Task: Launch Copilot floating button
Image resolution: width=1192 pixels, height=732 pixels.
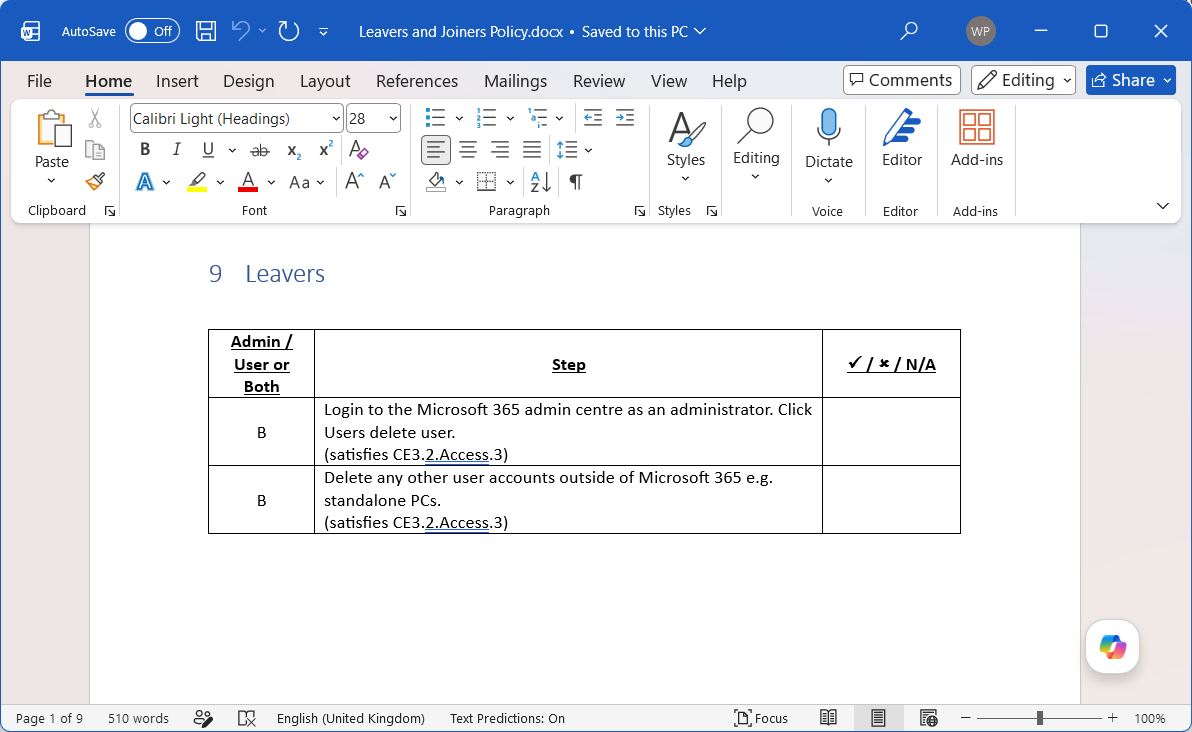Action: (x=1112, y=647)
